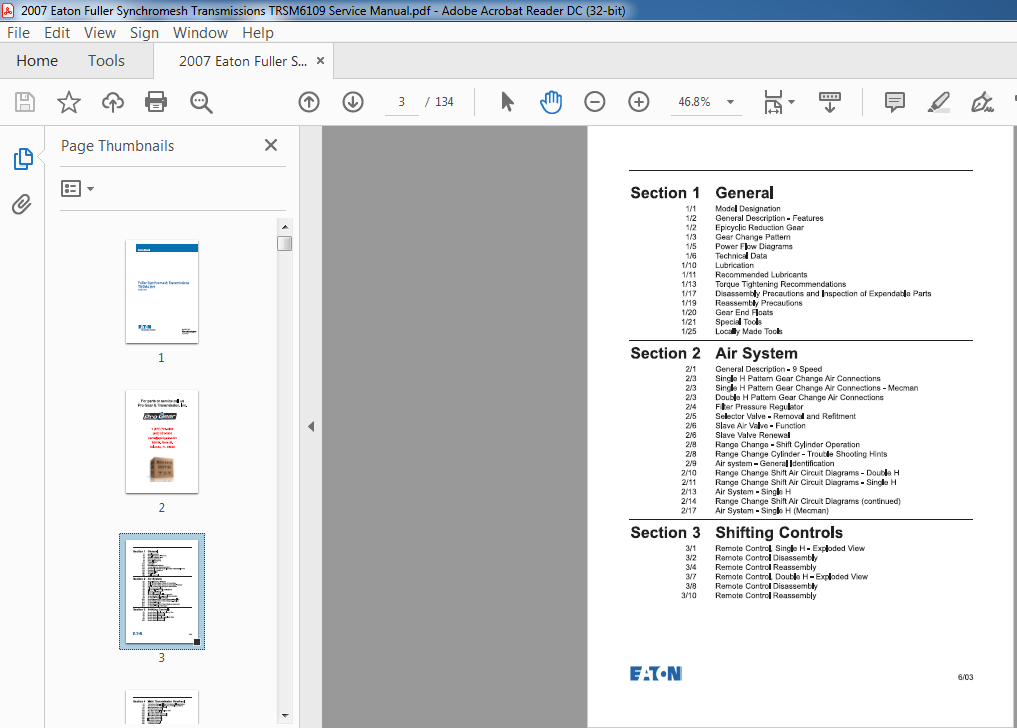The image size is (1017, 728).
Task: Open the zoom level dropdown arrow
Action: click(x=730, y=102)
